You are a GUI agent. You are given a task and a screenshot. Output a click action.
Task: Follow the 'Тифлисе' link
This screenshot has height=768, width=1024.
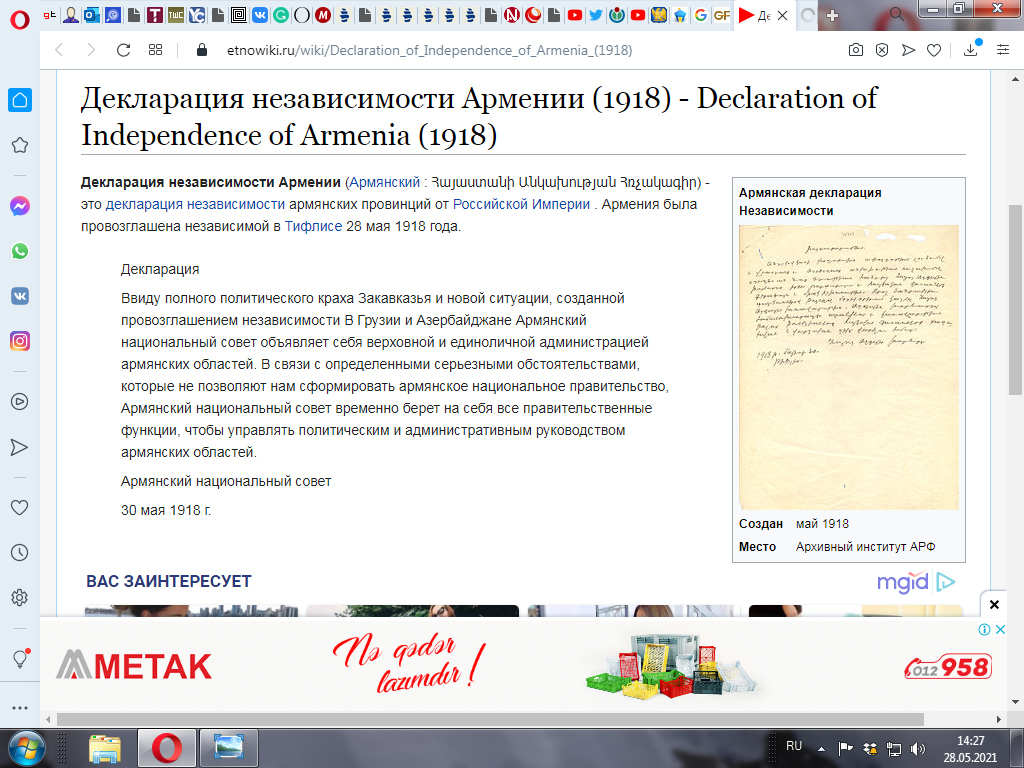[313, 227]
